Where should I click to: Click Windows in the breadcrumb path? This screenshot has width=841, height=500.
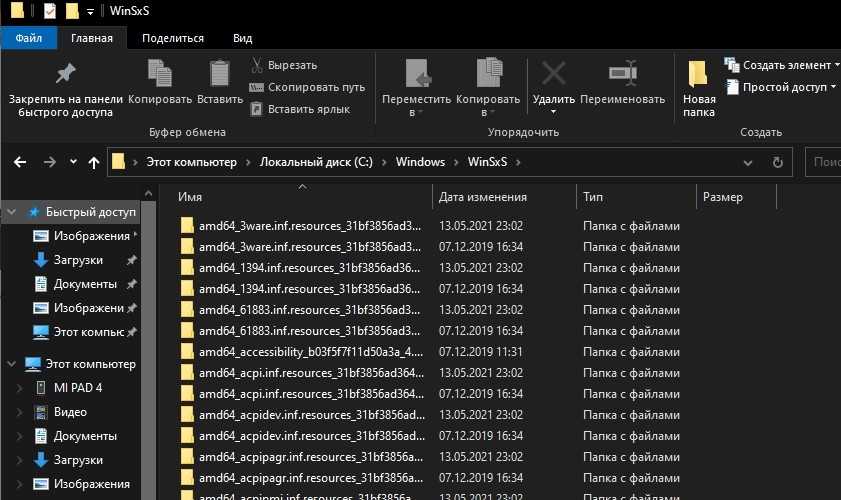click(420, 162)
